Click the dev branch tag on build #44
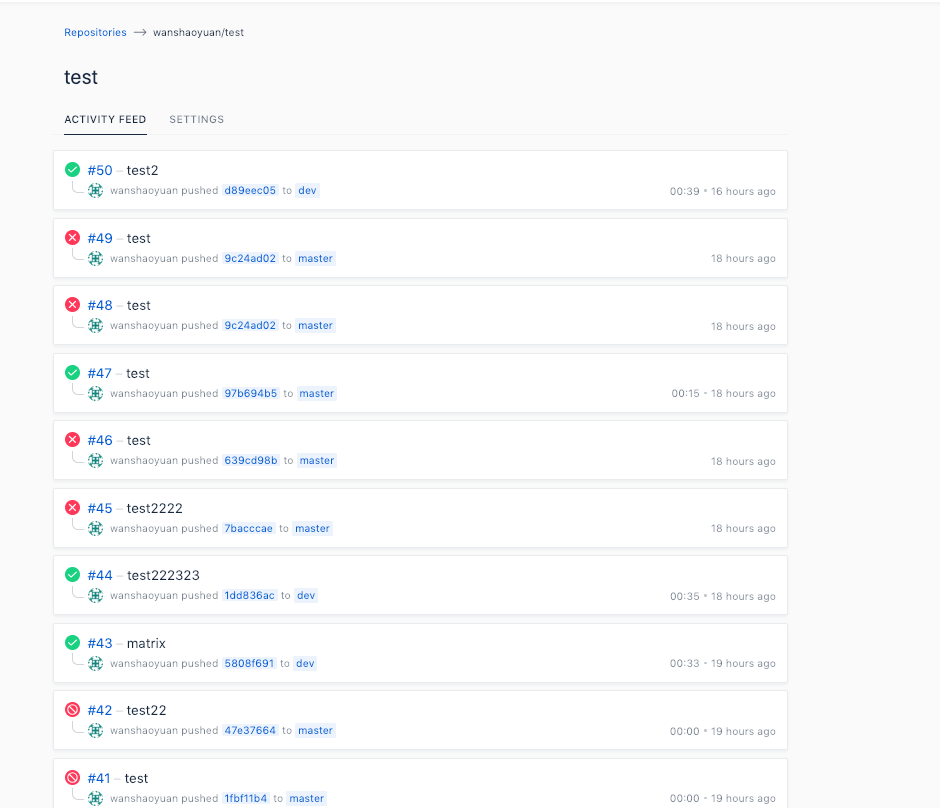This screenshot has width=940, height=808. point(306,596)
